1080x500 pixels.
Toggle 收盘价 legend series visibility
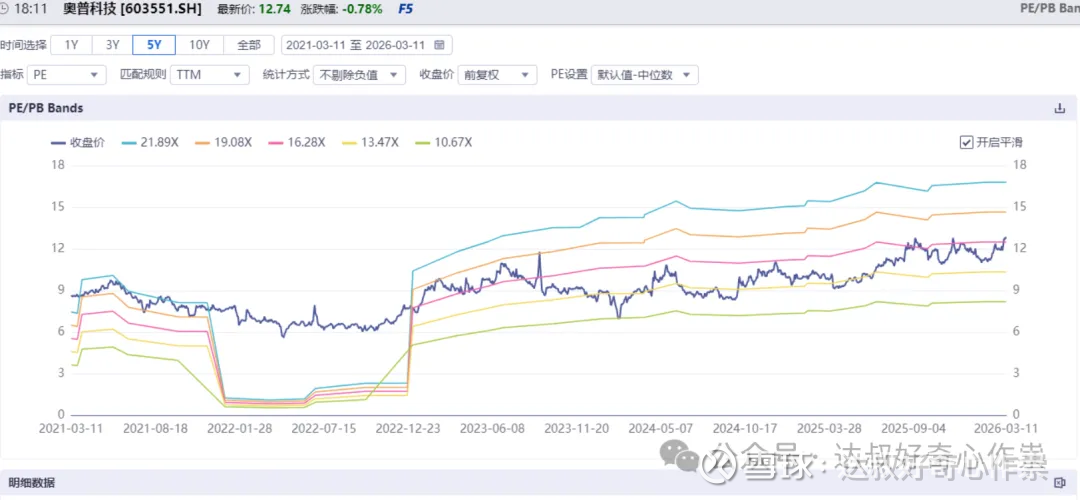coord(78,143)
